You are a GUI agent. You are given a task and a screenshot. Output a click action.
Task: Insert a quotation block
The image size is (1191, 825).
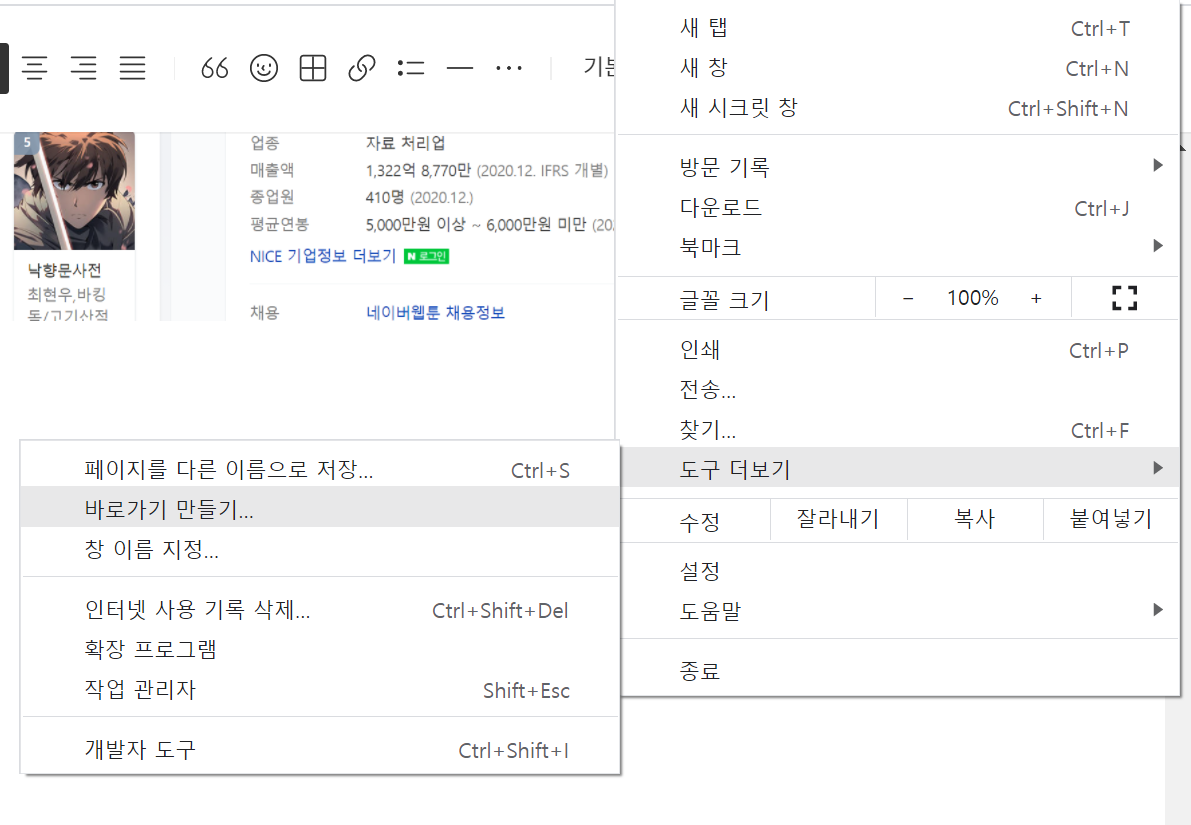click(x=215, y=68)
